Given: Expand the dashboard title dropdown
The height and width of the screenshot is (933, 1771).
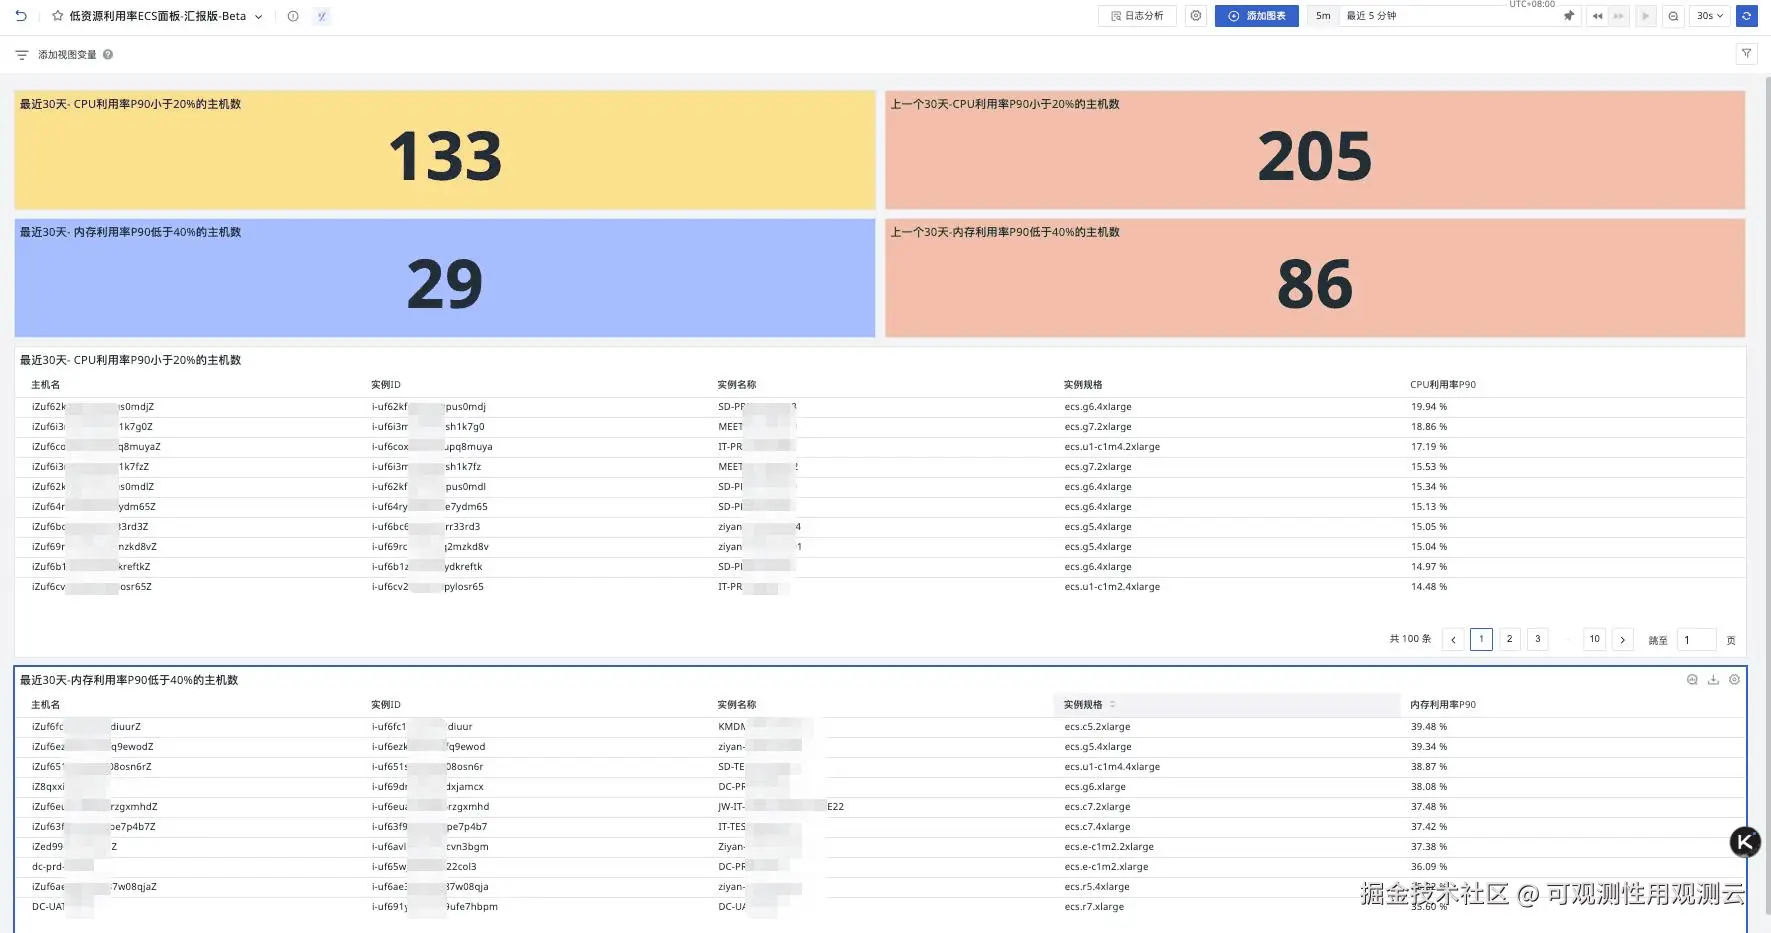Looking at the screenshot, I should coord(259,17).
